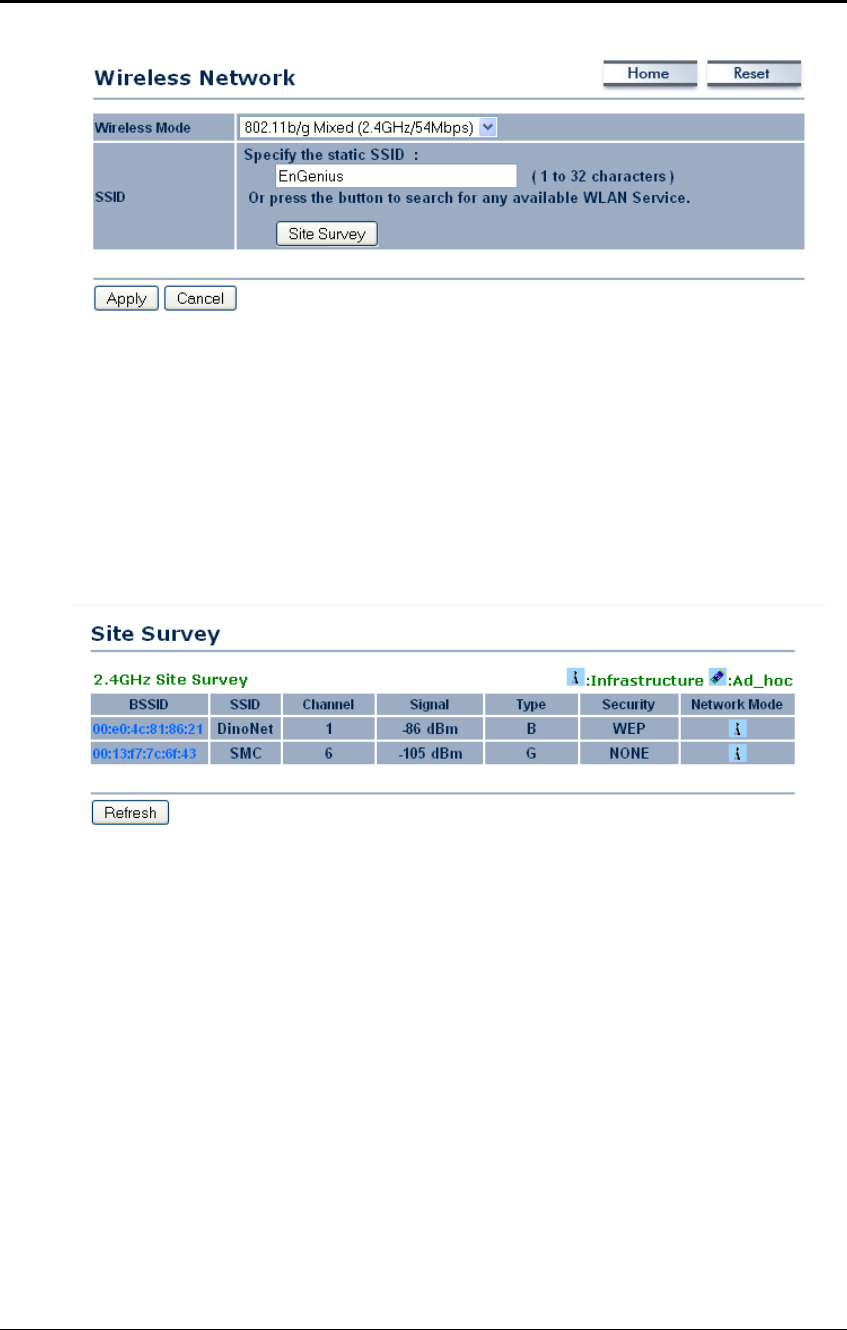Select the DinoNet SSID cell

point(245,729)
